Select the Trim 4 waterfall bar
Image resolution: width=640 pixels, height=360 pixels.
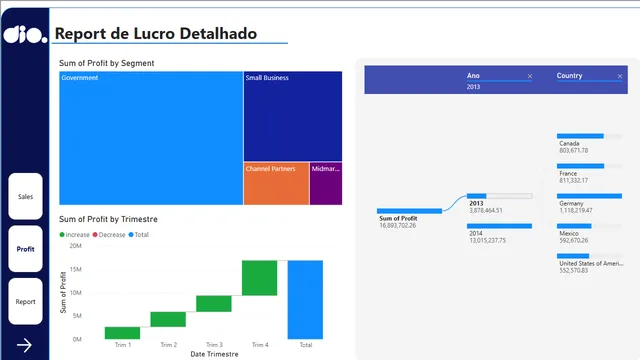(x=260, y=278)
